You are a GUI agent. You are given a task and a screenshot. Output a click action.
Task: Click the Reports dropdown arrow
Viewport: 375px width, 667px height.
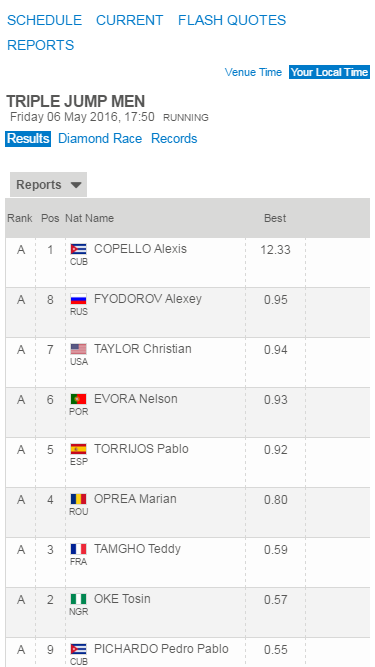click(x=76, y=185)
